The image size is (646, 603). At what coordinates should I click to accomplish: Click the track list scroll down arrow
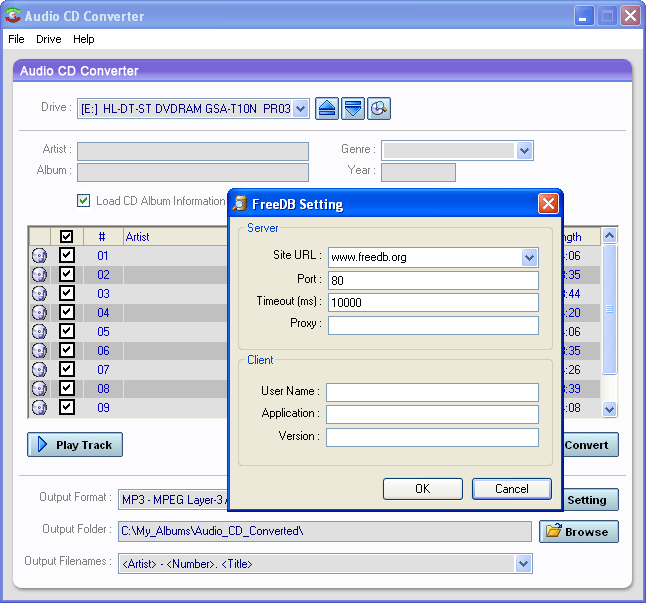click(x=609, y=409)
